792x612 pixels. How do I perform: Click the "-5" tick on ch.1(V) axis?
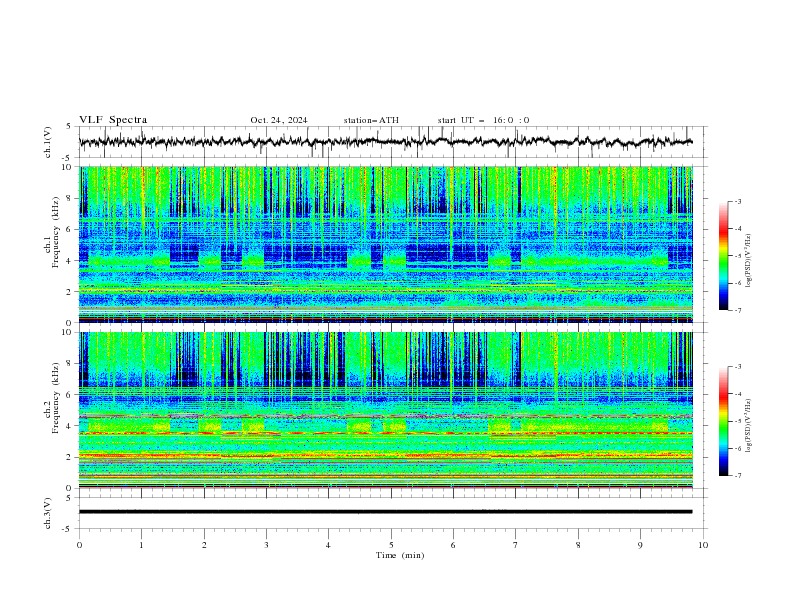[x=68, y=158]
